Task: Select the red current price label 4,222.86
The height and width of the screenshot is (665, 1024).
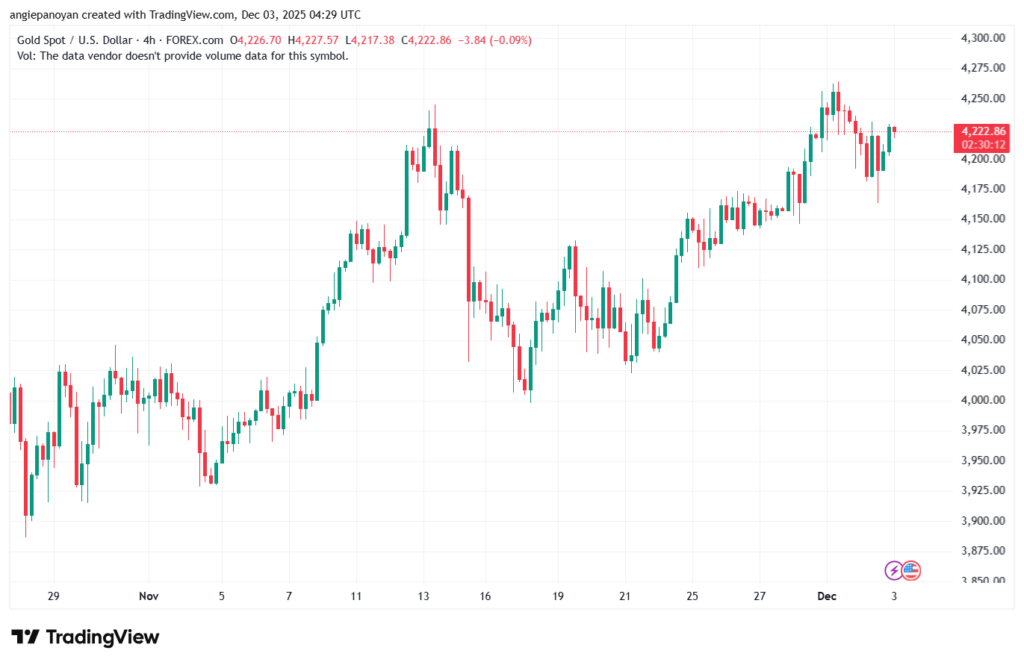Action: pyautogui.click(x=981, y=131)
